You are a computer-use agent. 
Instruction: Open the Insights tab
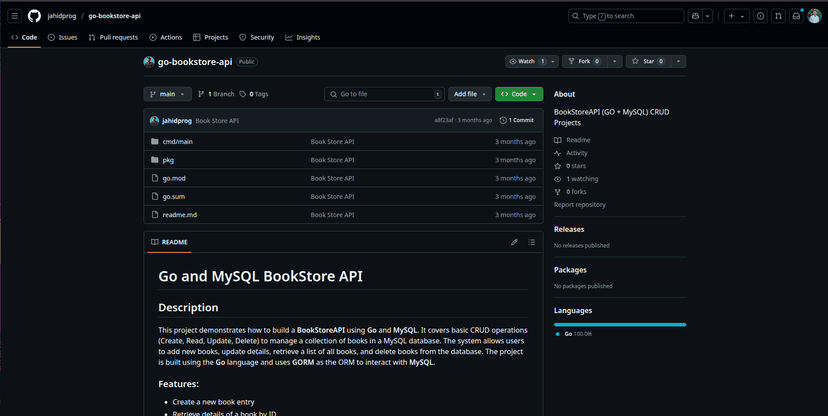click(303, 37)
